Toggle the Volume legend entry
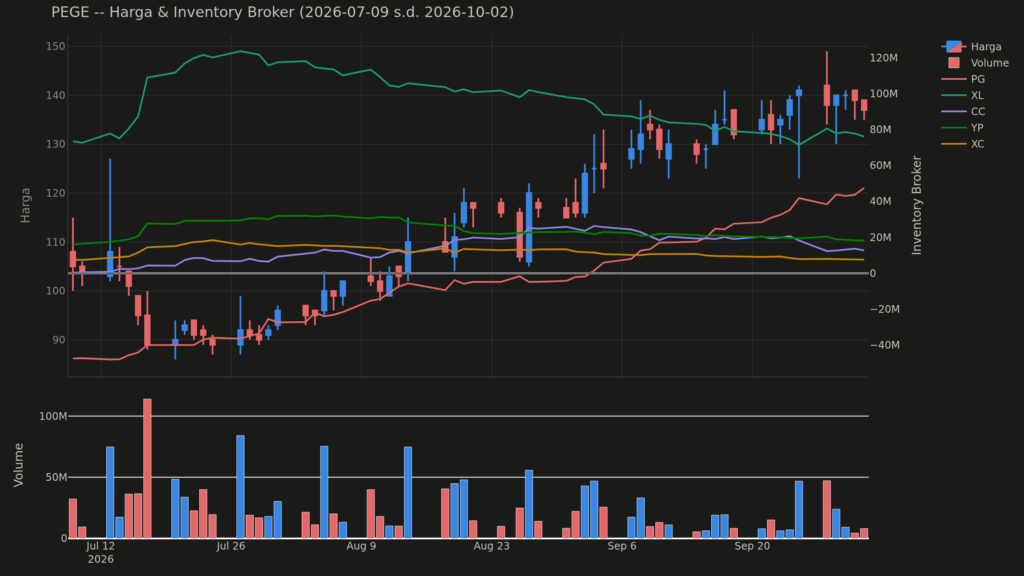Image resolution: width=1024 pixels, height=576 pixels. tap(976, 63)
